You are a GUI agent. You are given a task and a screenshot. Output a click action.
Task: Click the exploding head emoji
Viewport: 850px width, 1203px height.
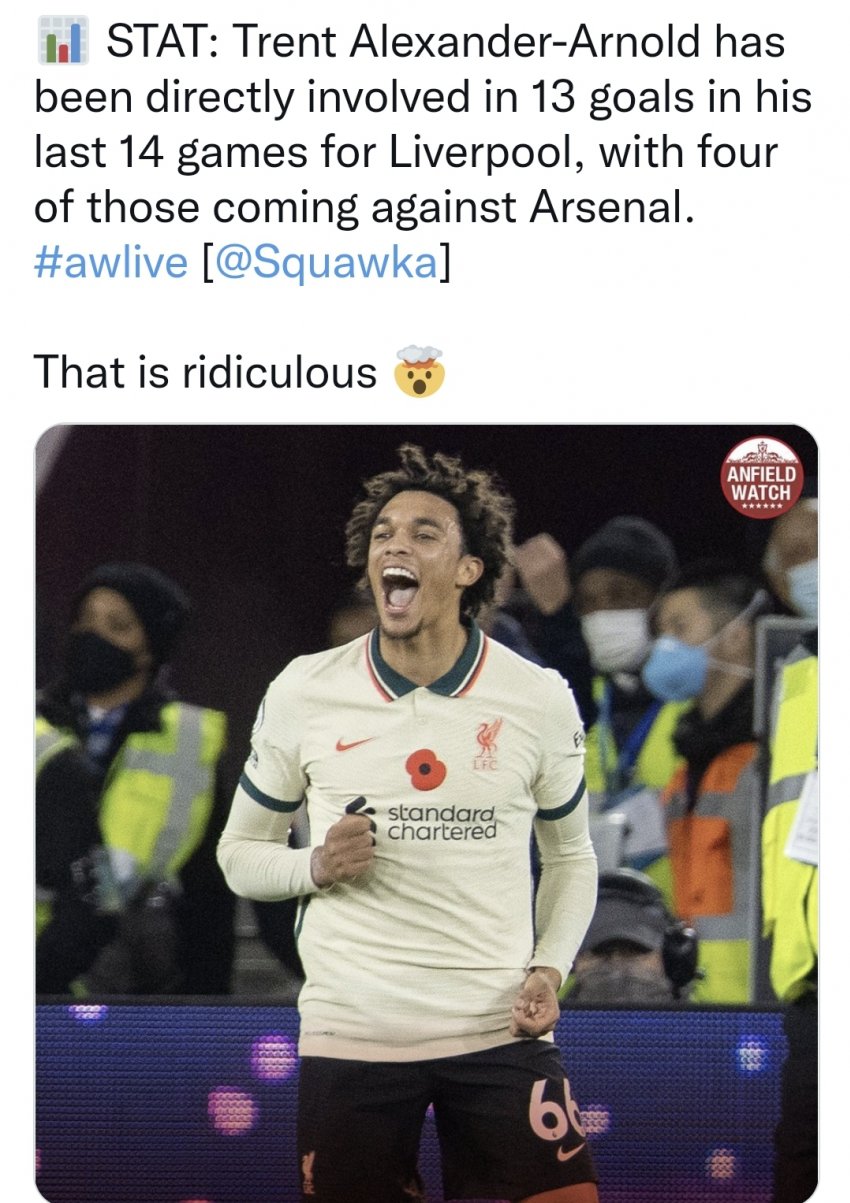coord(420,370)
